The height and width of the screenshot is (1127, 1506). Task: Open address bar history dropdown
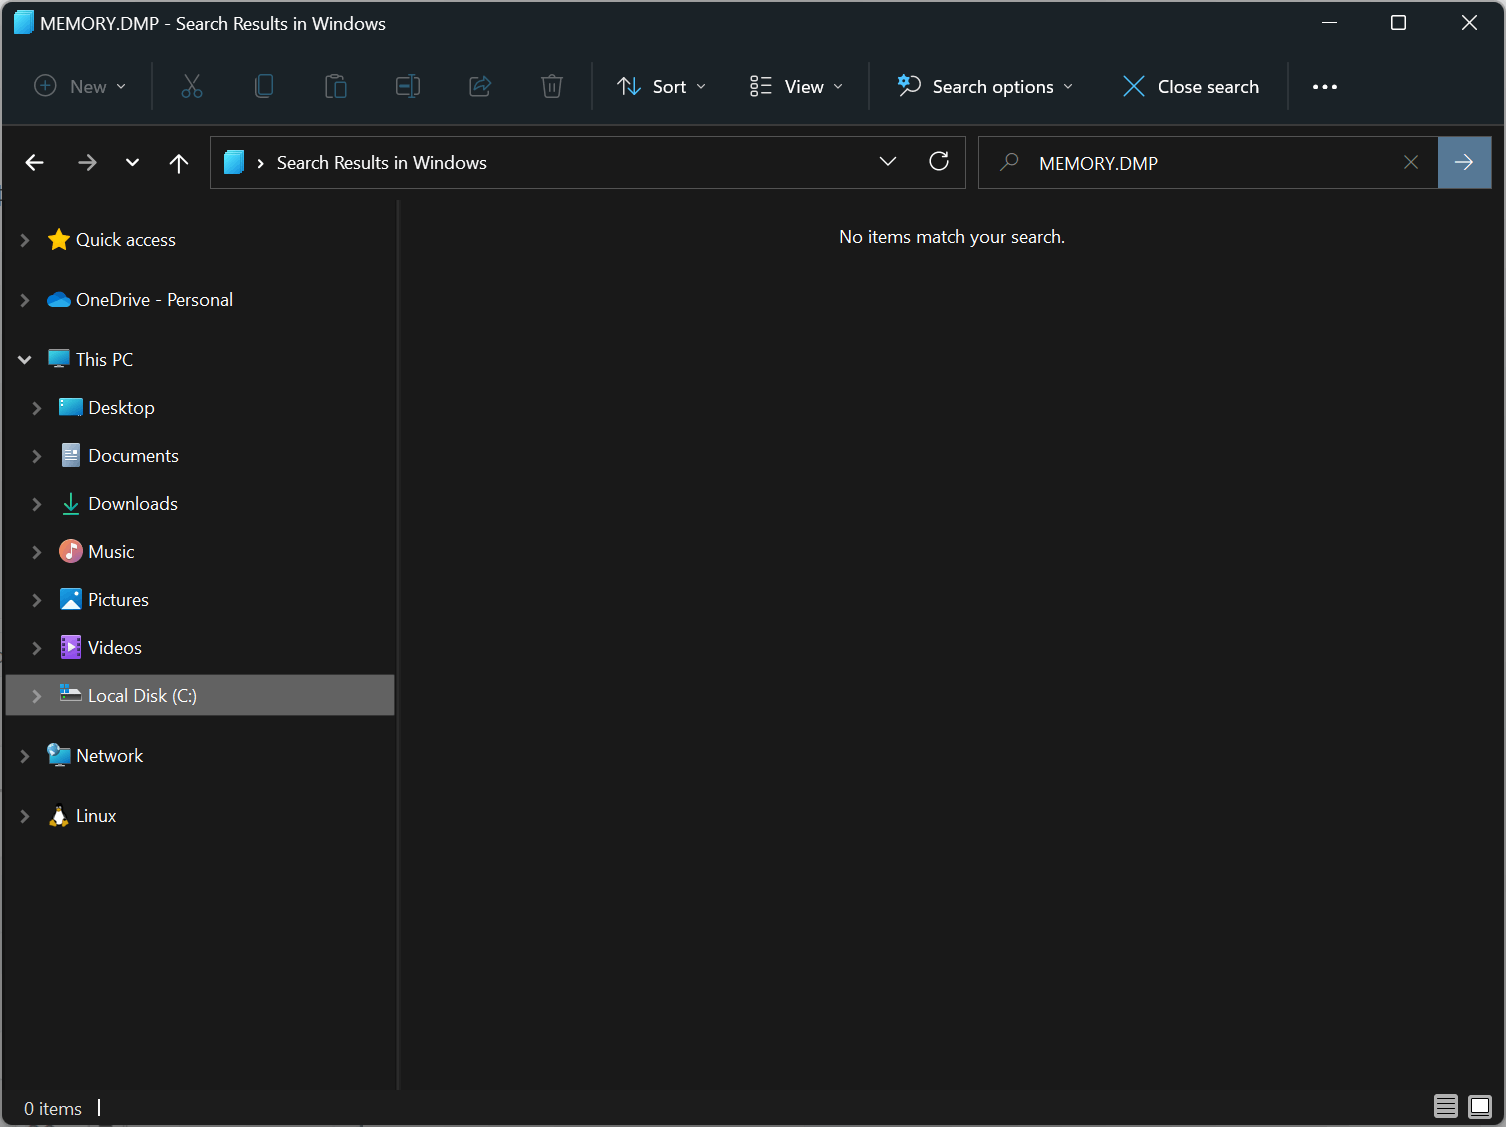pos(888,161)
